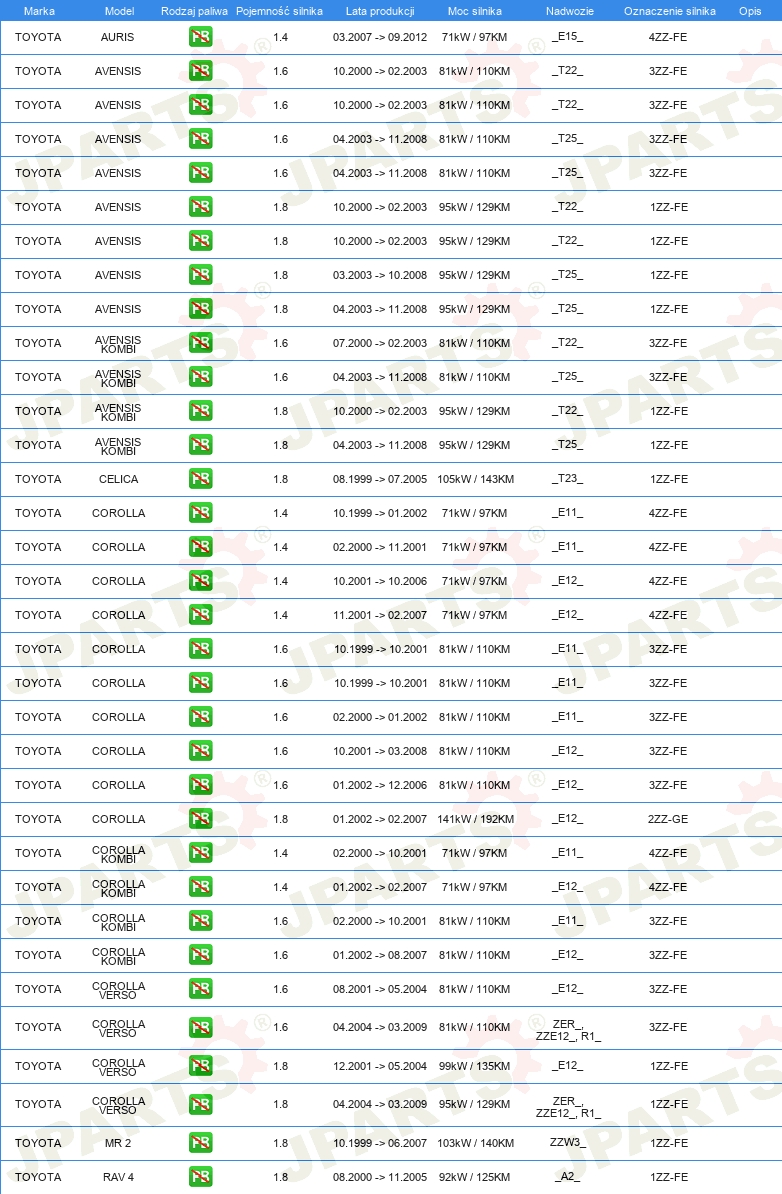Screen dimensions: 782x1194
Task: Click fuel icon for COROLLA KOMBI 1.4 02.2000 row
Action: coord(201,853)
